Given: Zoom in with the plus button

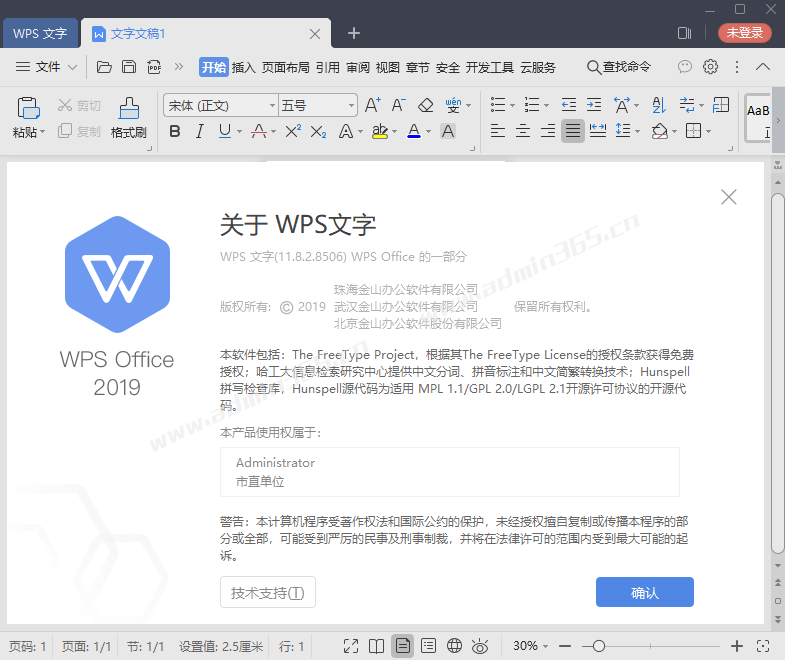Looking at the screenshot, I should (736, 646).
